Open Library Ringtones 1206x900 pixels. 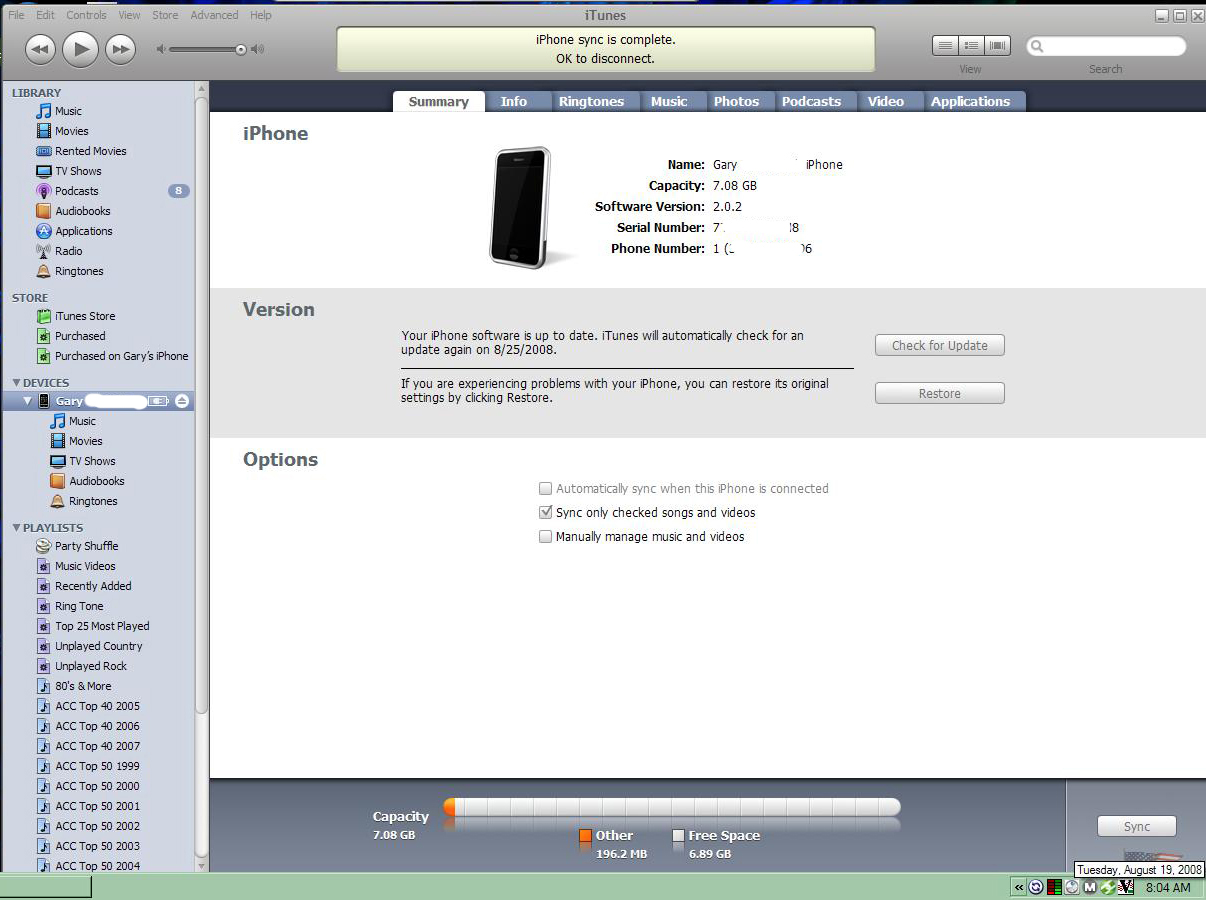[x=79, y=271]
